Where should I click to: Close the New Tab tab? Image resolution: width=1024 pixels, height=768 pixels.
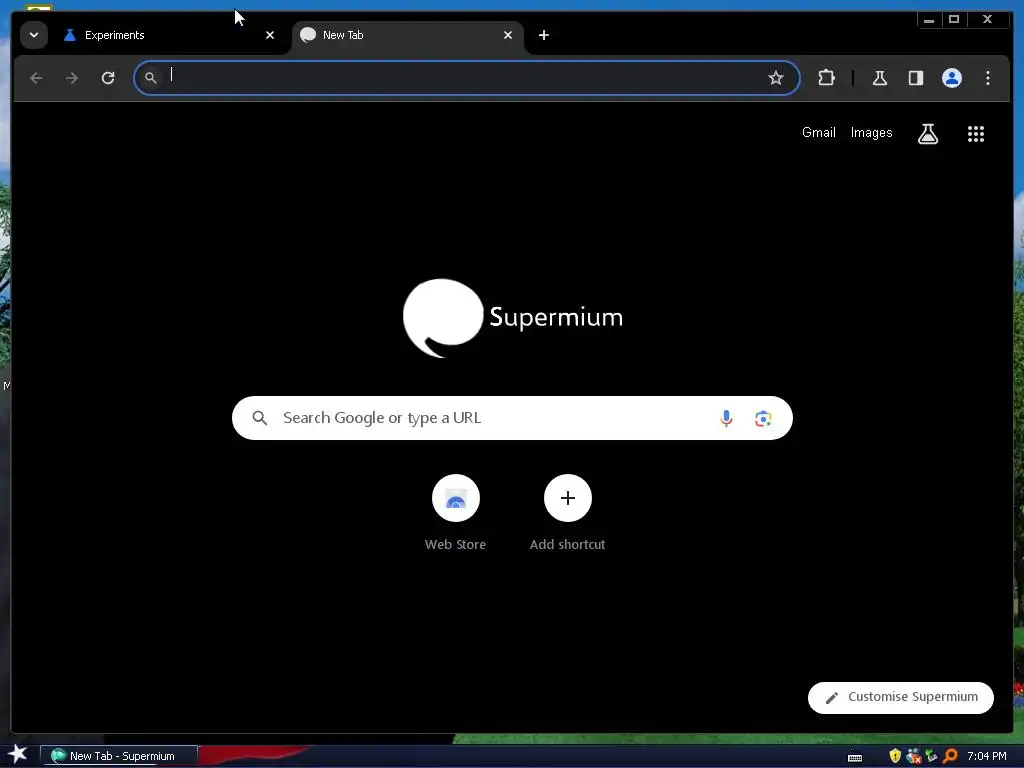pyautogui.click(x=508, y=35)
